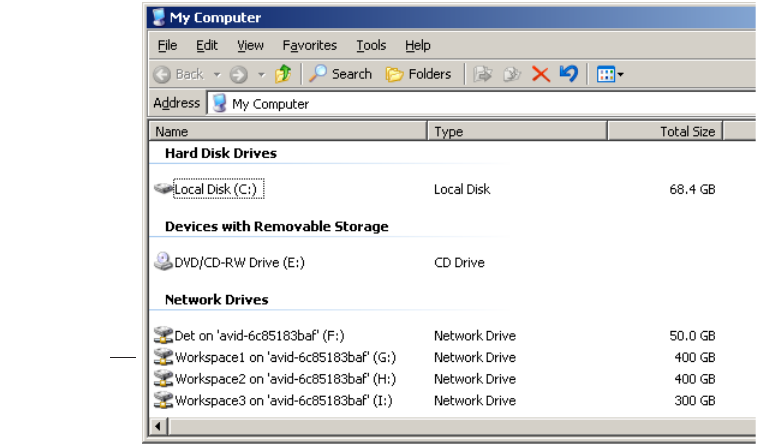Click the Forward navigation button
758x446 pixels.
(x=238, y=74)
